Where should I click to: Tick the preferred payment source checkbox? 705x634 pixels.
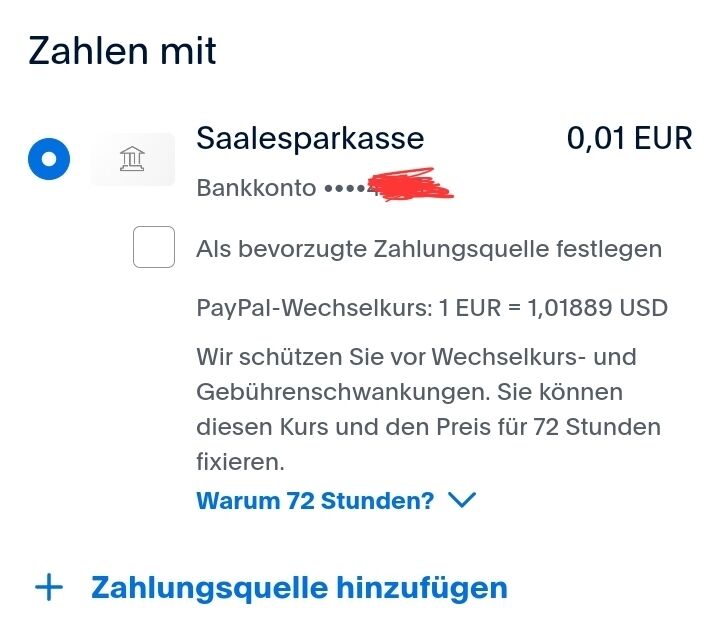coord(154,247)
